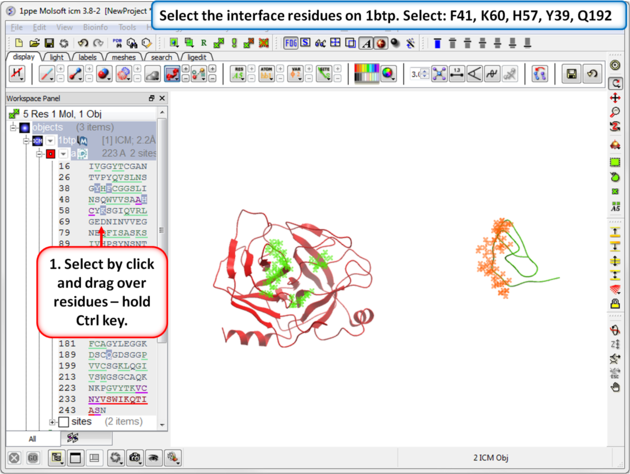Open the meshes tab
This screenshot has height=474, width=630.
[124, 58]
